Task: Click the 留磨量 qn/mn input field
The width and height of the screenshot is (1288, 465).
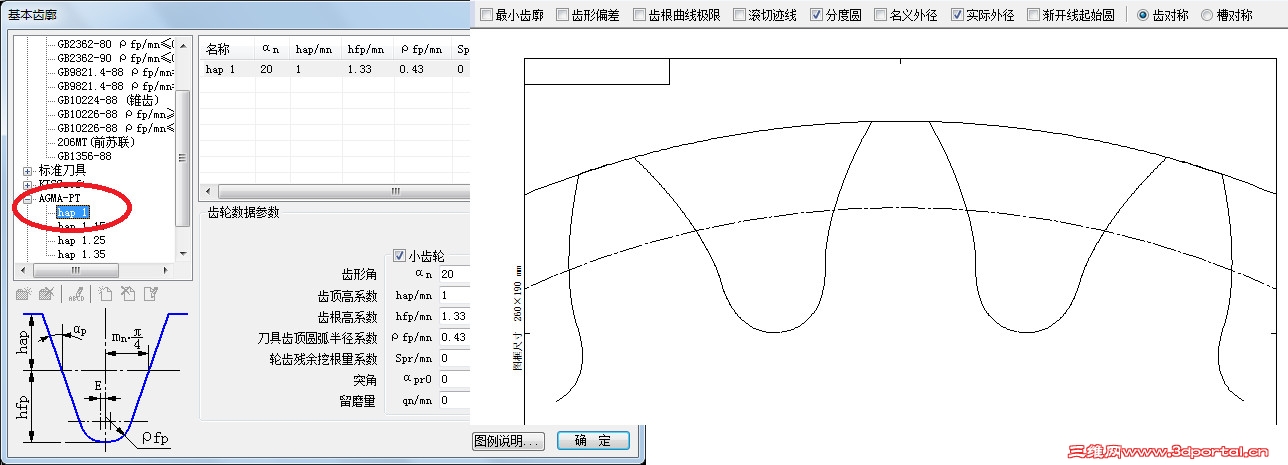Action: coord(453,401)
